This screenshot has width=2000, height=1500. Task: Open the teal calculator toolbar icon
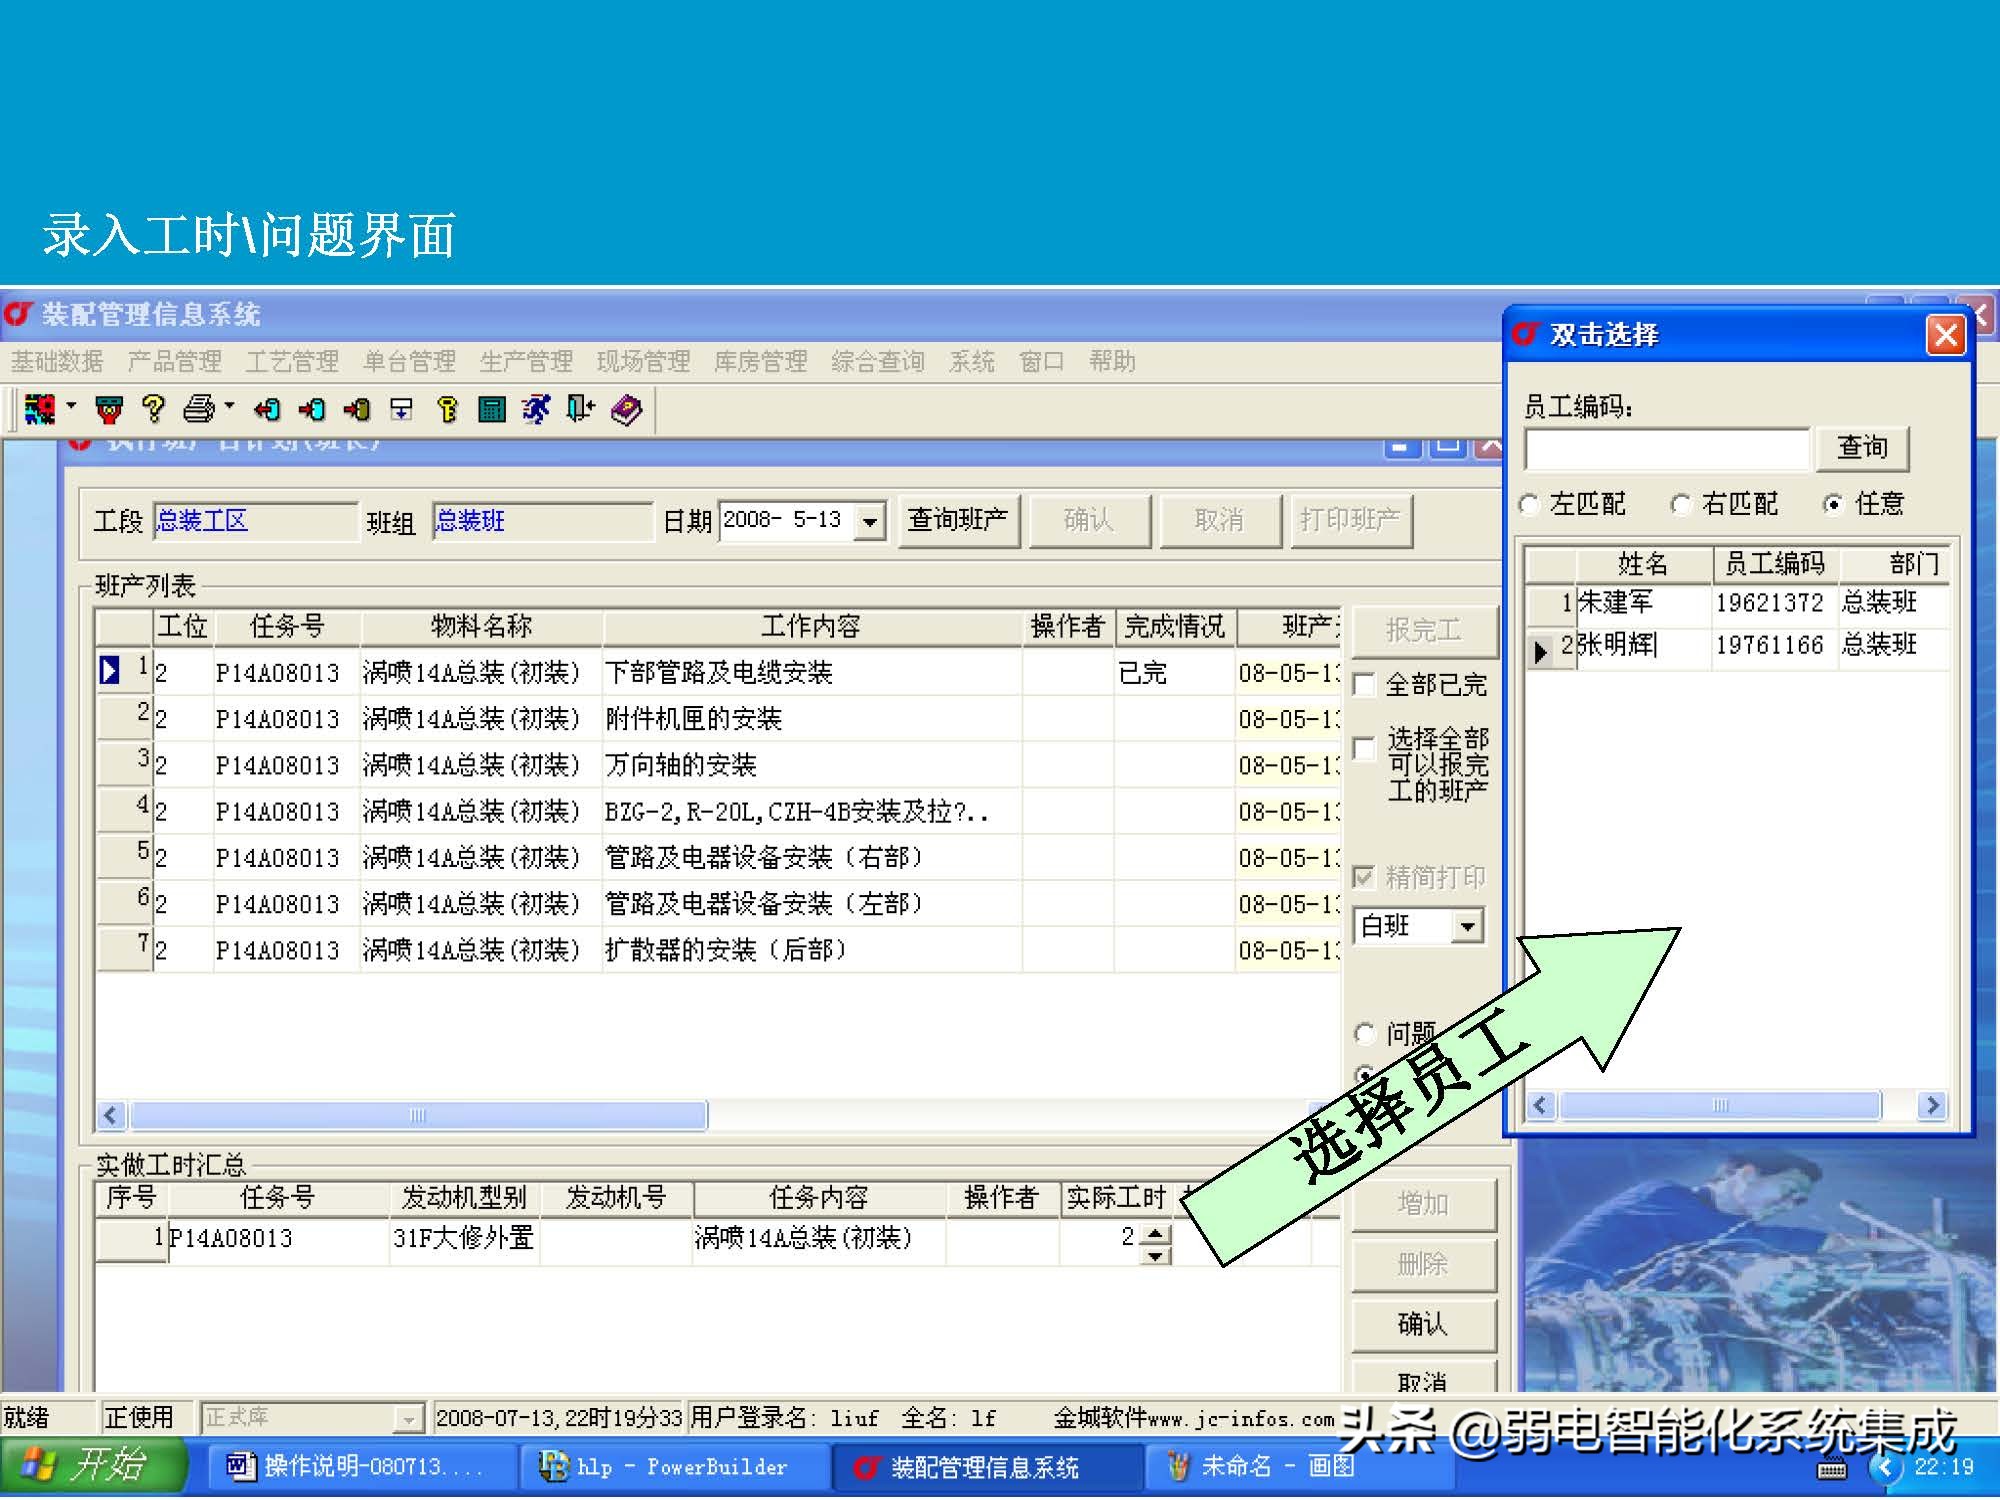pyautogui.click(x=492, y=409)
